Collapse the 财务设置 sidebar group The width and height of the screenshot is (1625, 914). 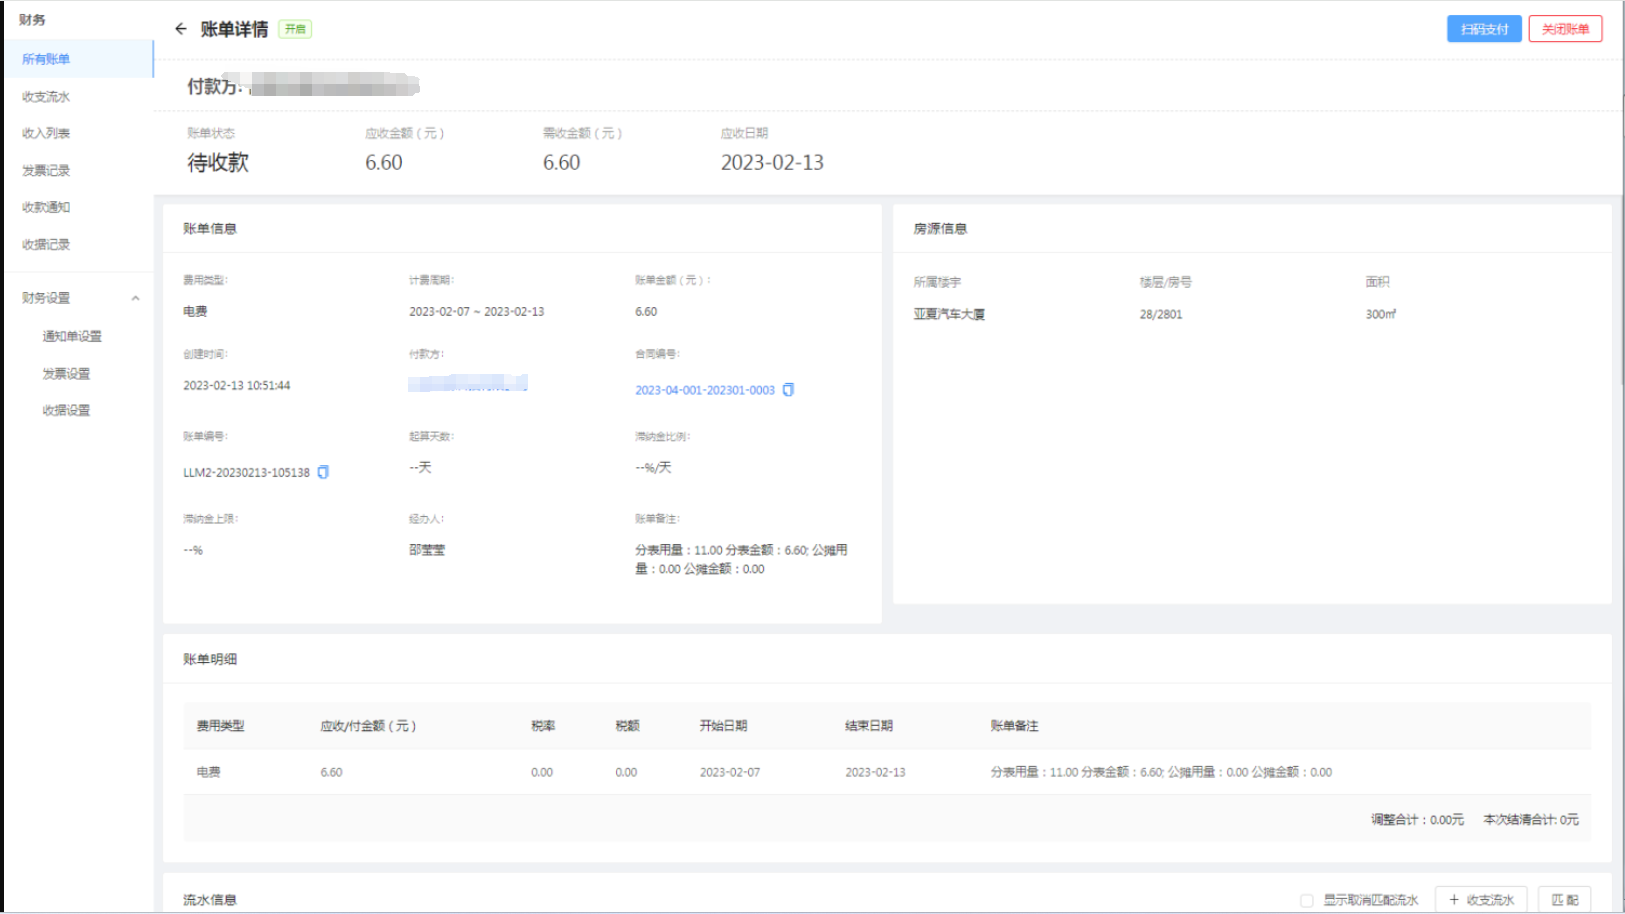coord(135,298)
